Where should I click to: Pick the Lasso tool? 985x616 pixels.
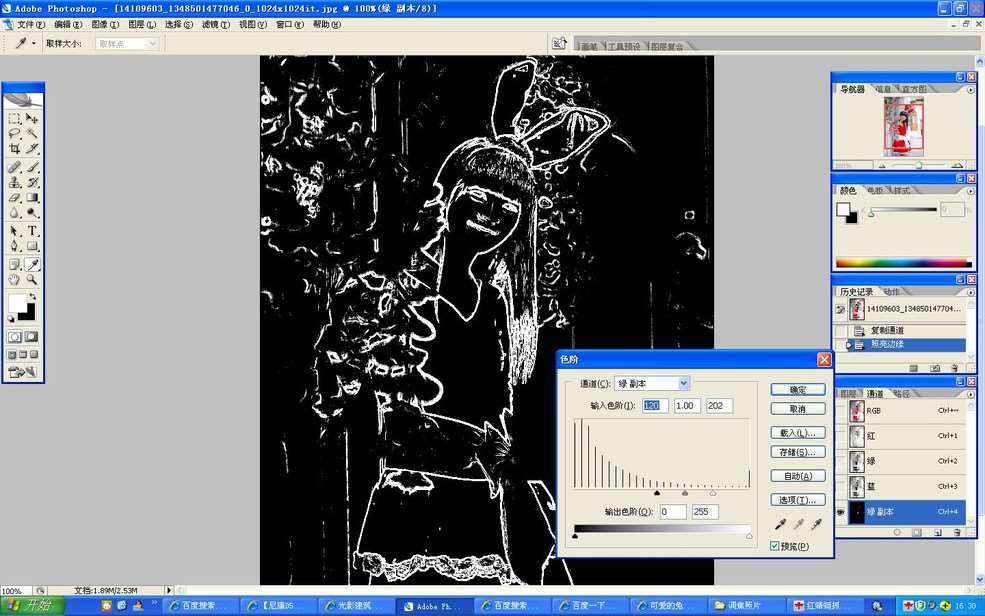[14, 133]
